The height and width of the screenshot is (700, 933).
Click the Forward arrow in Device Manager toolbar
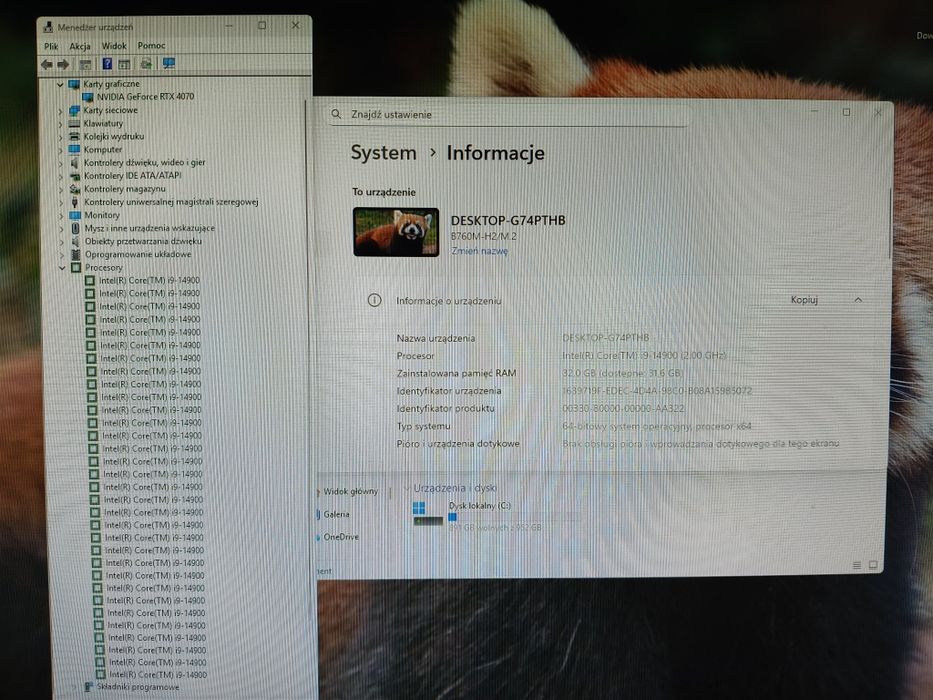63,64
